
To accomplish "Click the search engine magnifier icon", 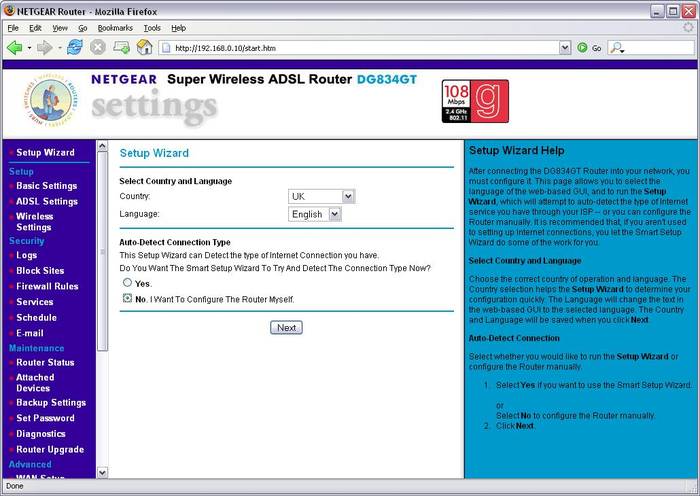I will (x=615, y=47).
